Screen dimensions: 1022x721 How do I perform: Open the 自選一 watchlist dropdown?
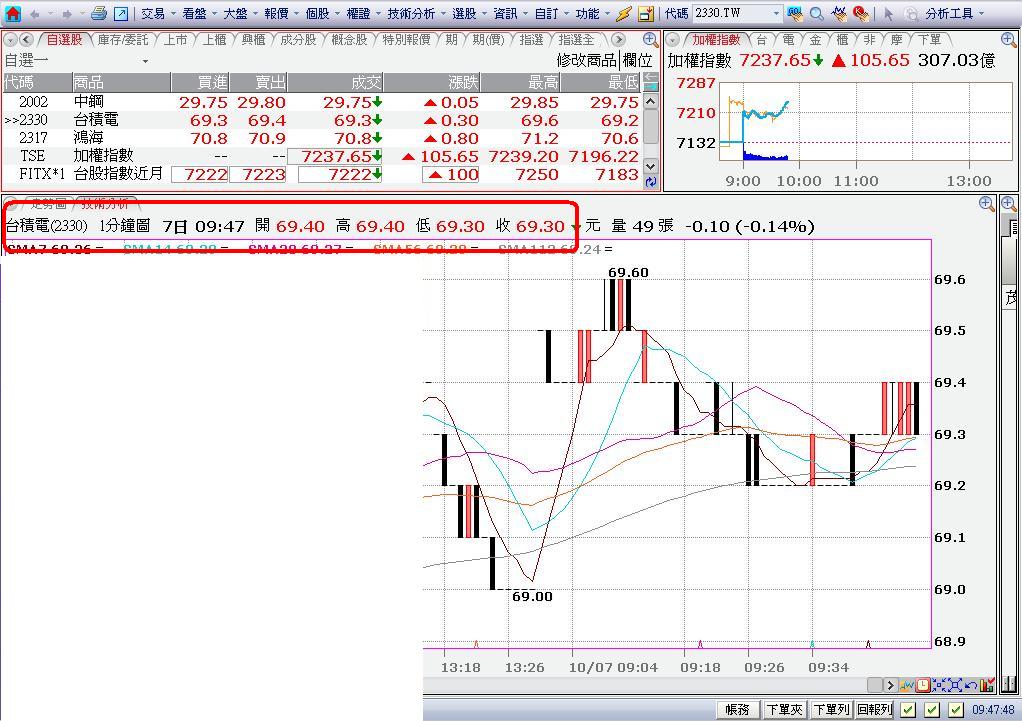[145, 61]
